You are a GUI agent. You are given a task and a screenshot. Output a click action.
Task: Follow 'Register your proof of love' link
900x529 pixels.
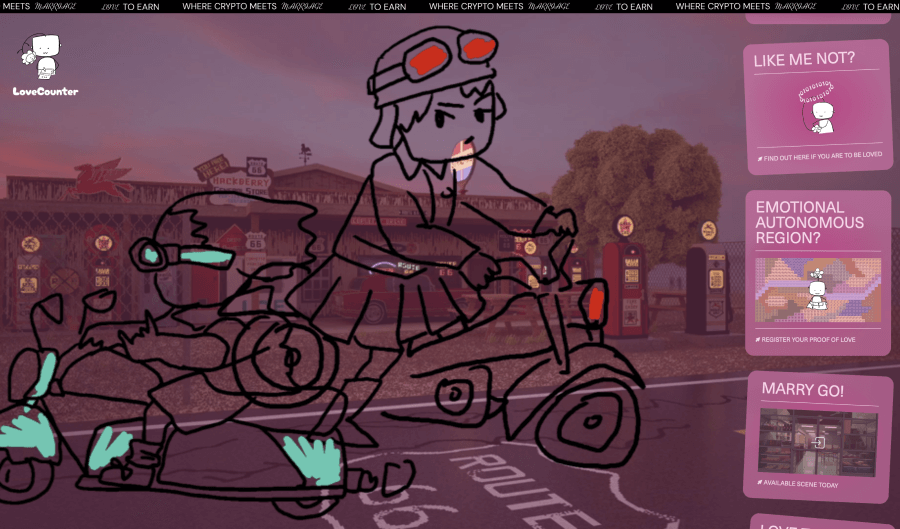pos(808,340)
